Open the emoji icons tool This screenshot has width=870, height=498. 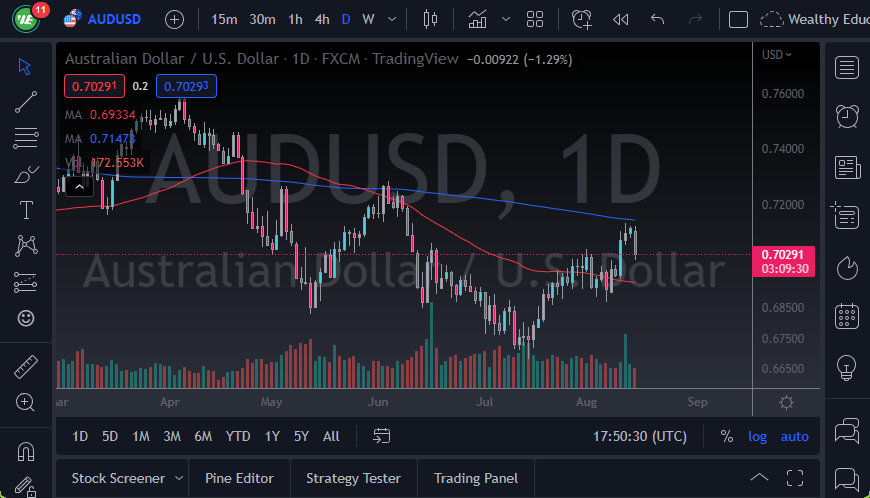[x=26, y=318]
